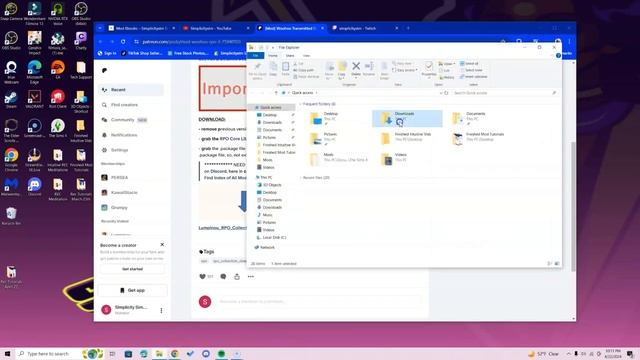
Task: Close the Become a creator card
Action: point(162,245)
